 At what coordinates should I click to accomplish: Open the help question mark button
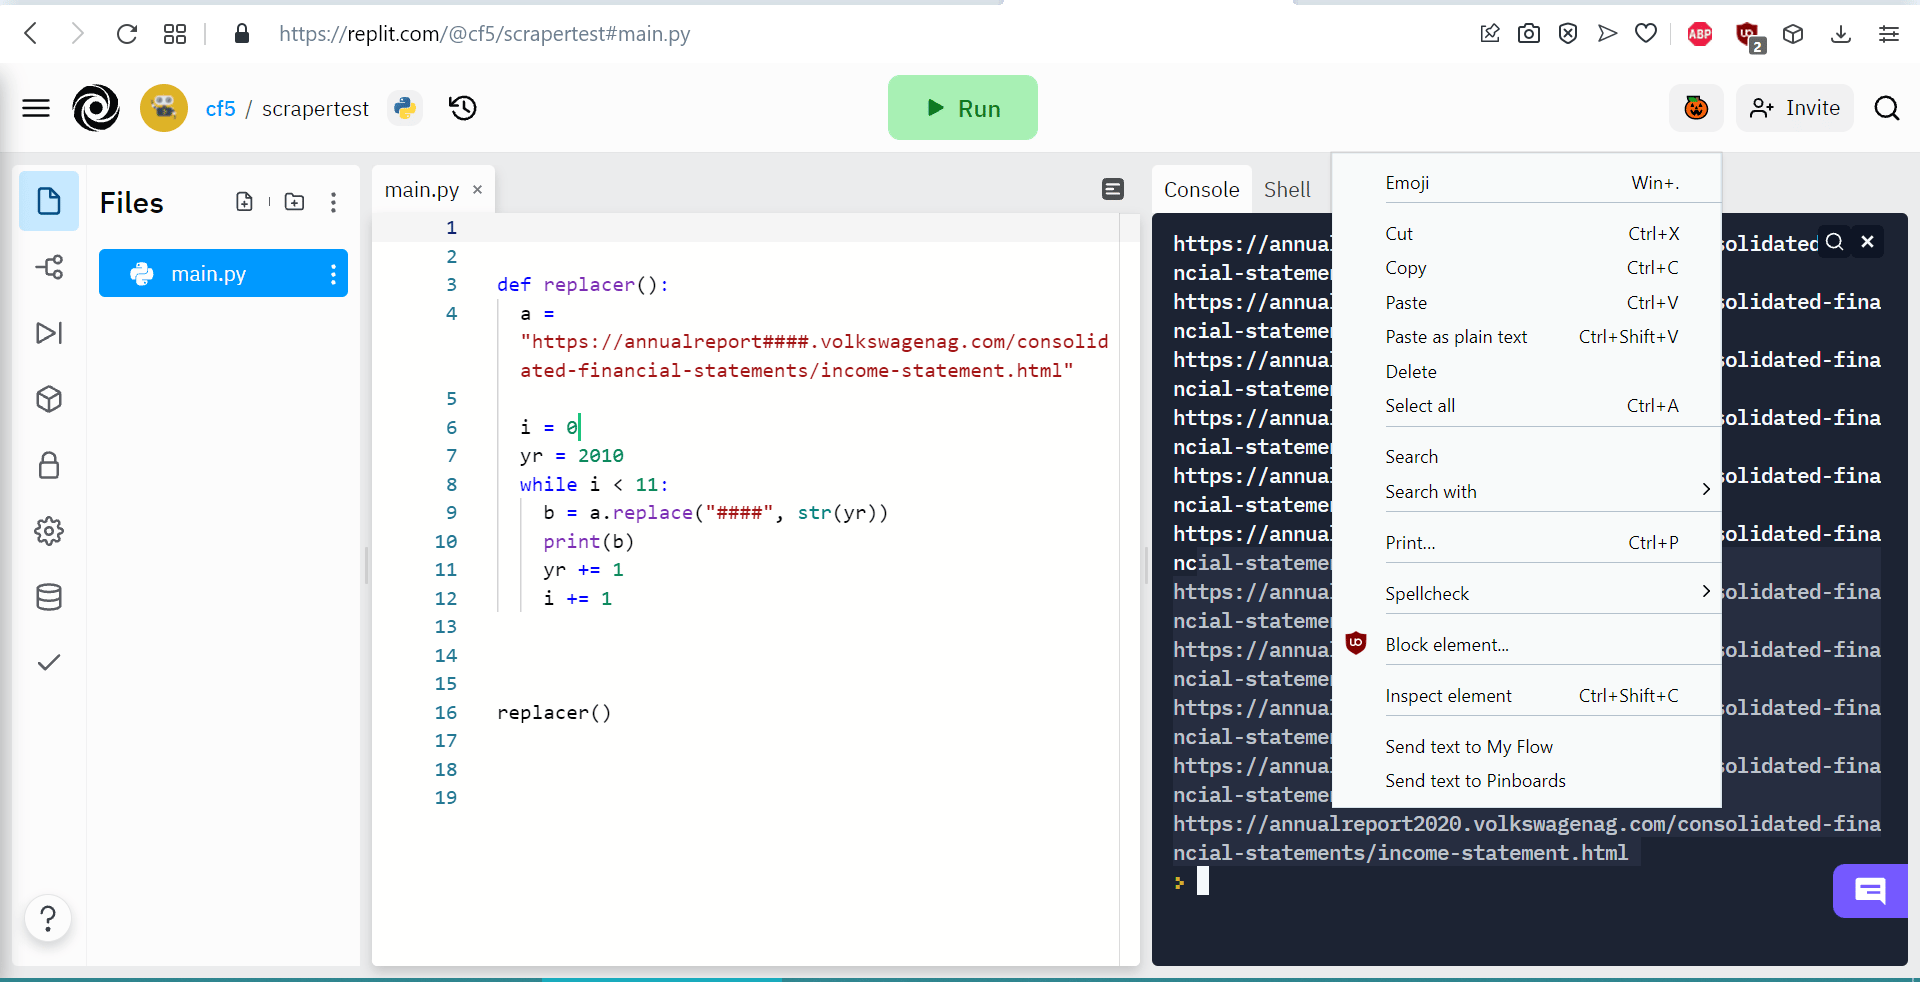(x=48, y=918)
